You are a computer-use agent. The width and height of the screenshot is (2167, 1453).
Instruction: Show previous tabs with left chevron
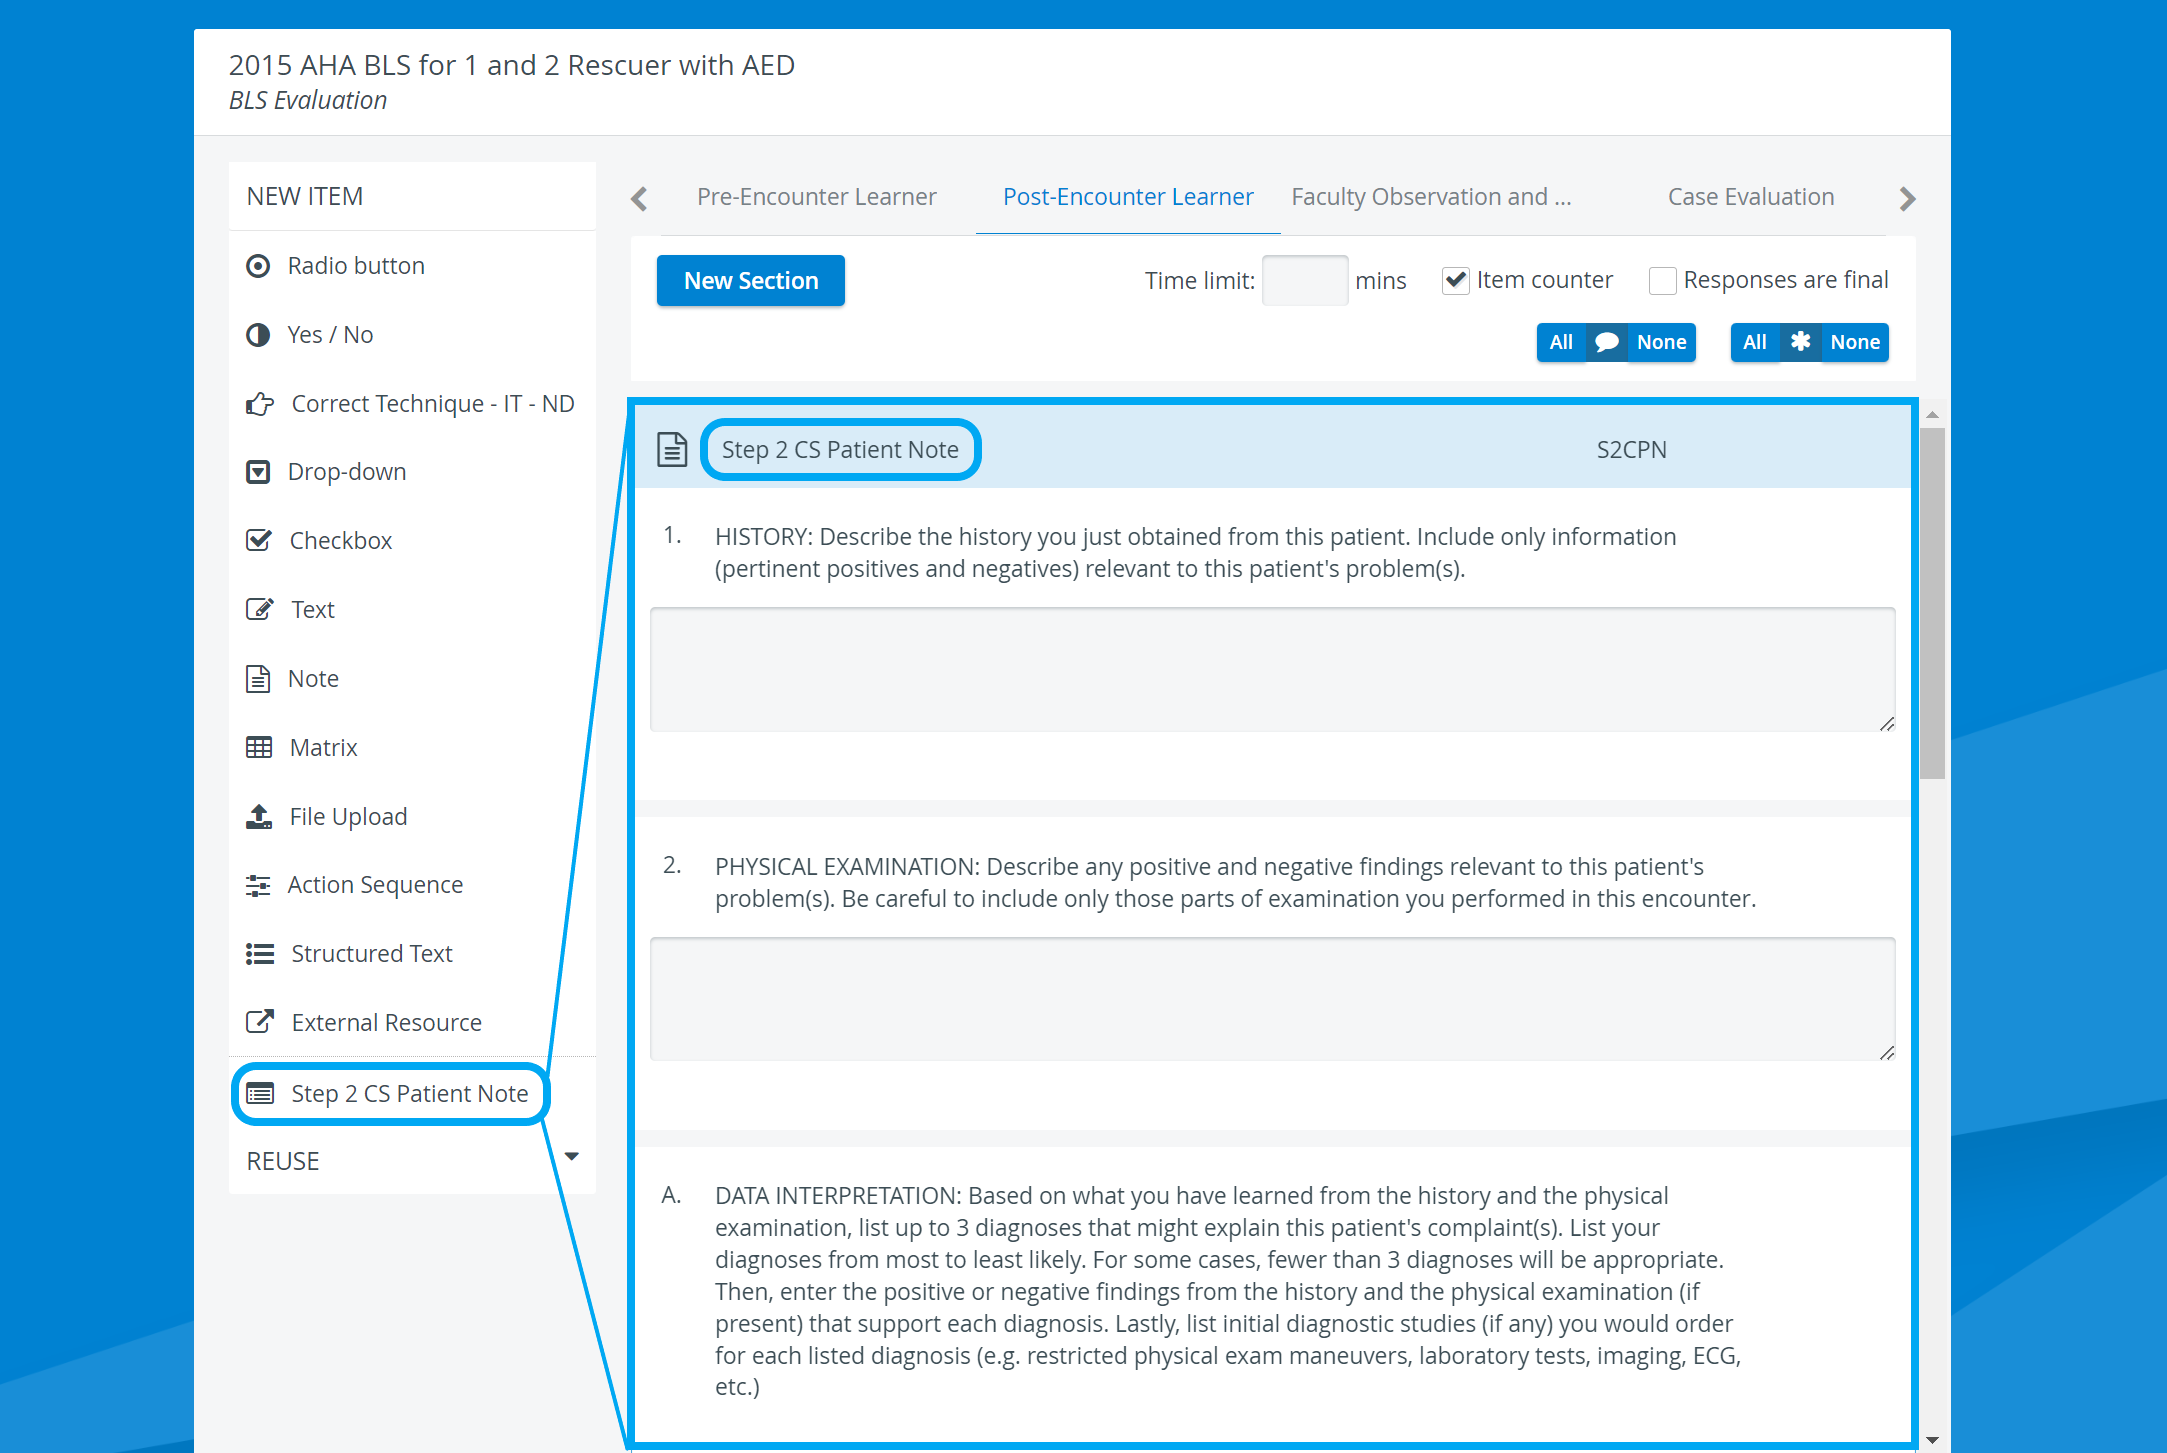pos(640,198)
